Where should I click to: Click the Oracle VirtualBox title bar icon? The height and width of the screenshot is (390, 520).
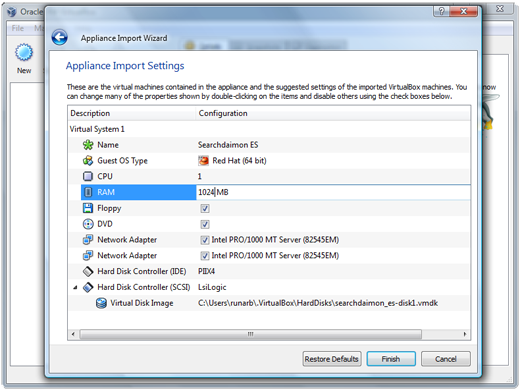click(x=12, y=12)
